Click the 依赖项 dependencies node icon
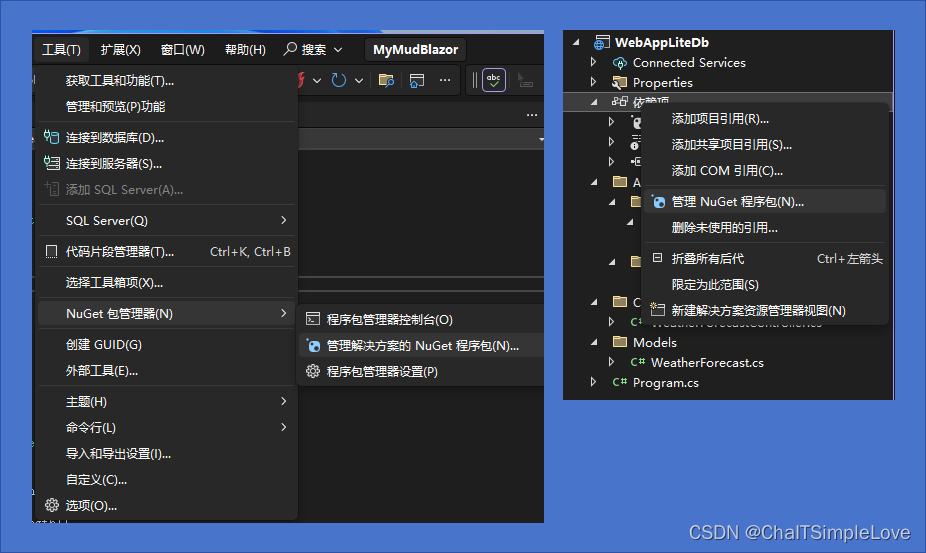Viewport: 926px width, 553px height. coord(619,101)
